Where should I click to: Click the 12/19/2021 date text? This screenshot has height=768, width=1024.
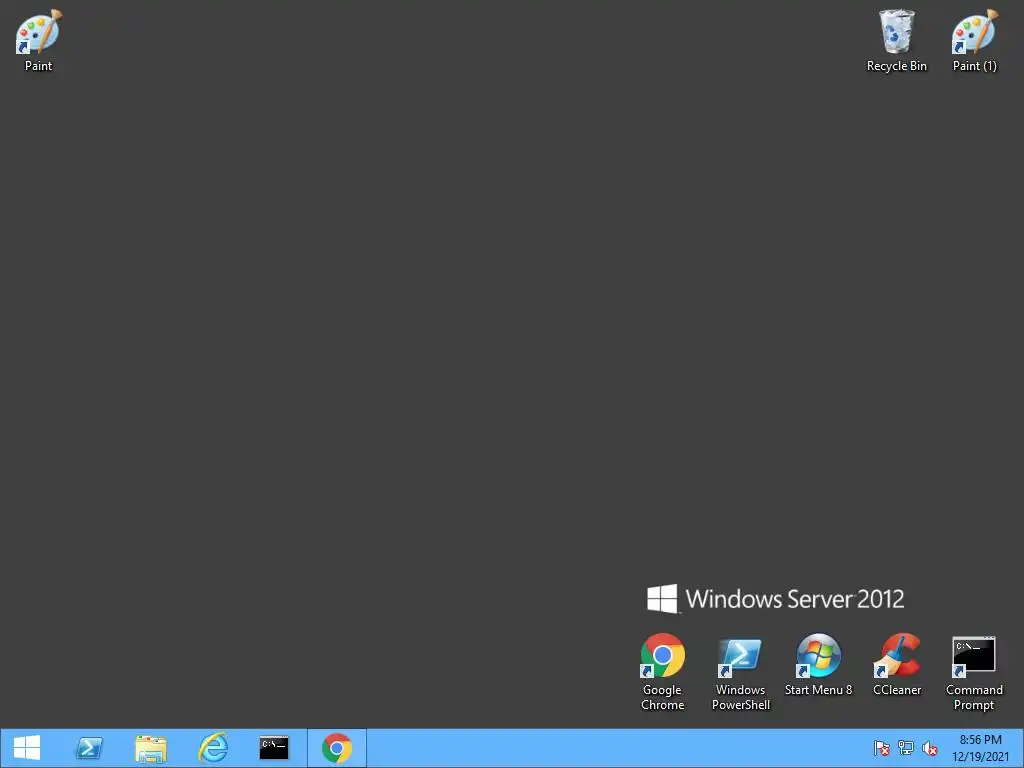pos(980,757)
